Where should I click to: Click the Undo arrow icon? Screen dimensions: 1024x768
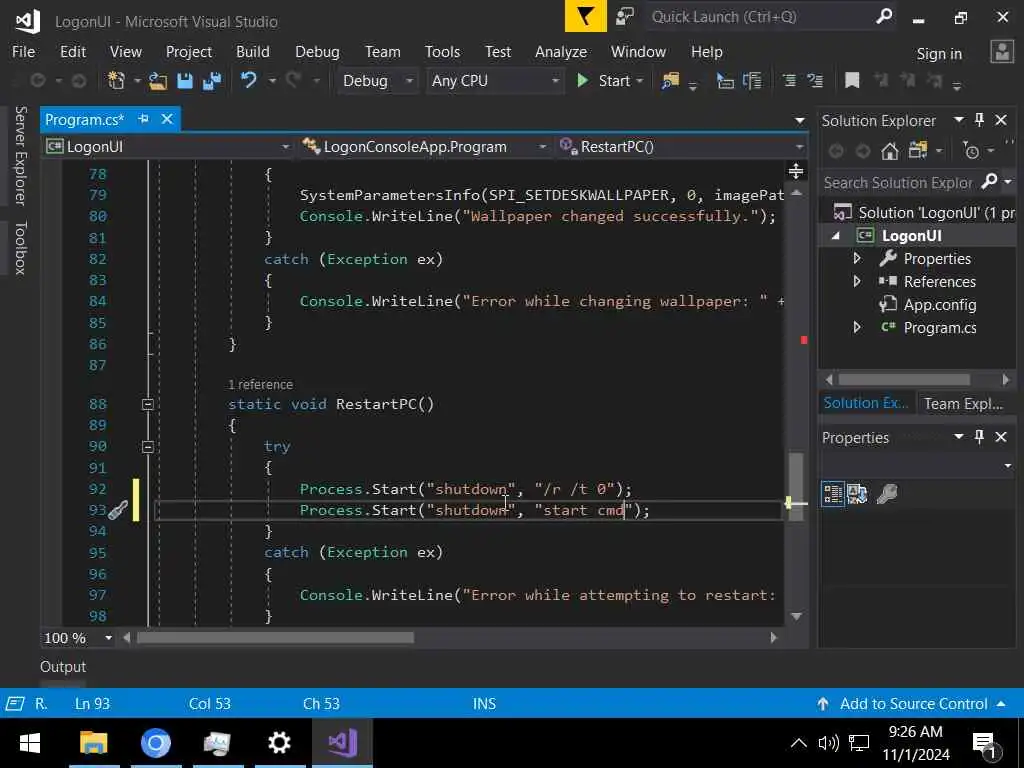[248, 80]
